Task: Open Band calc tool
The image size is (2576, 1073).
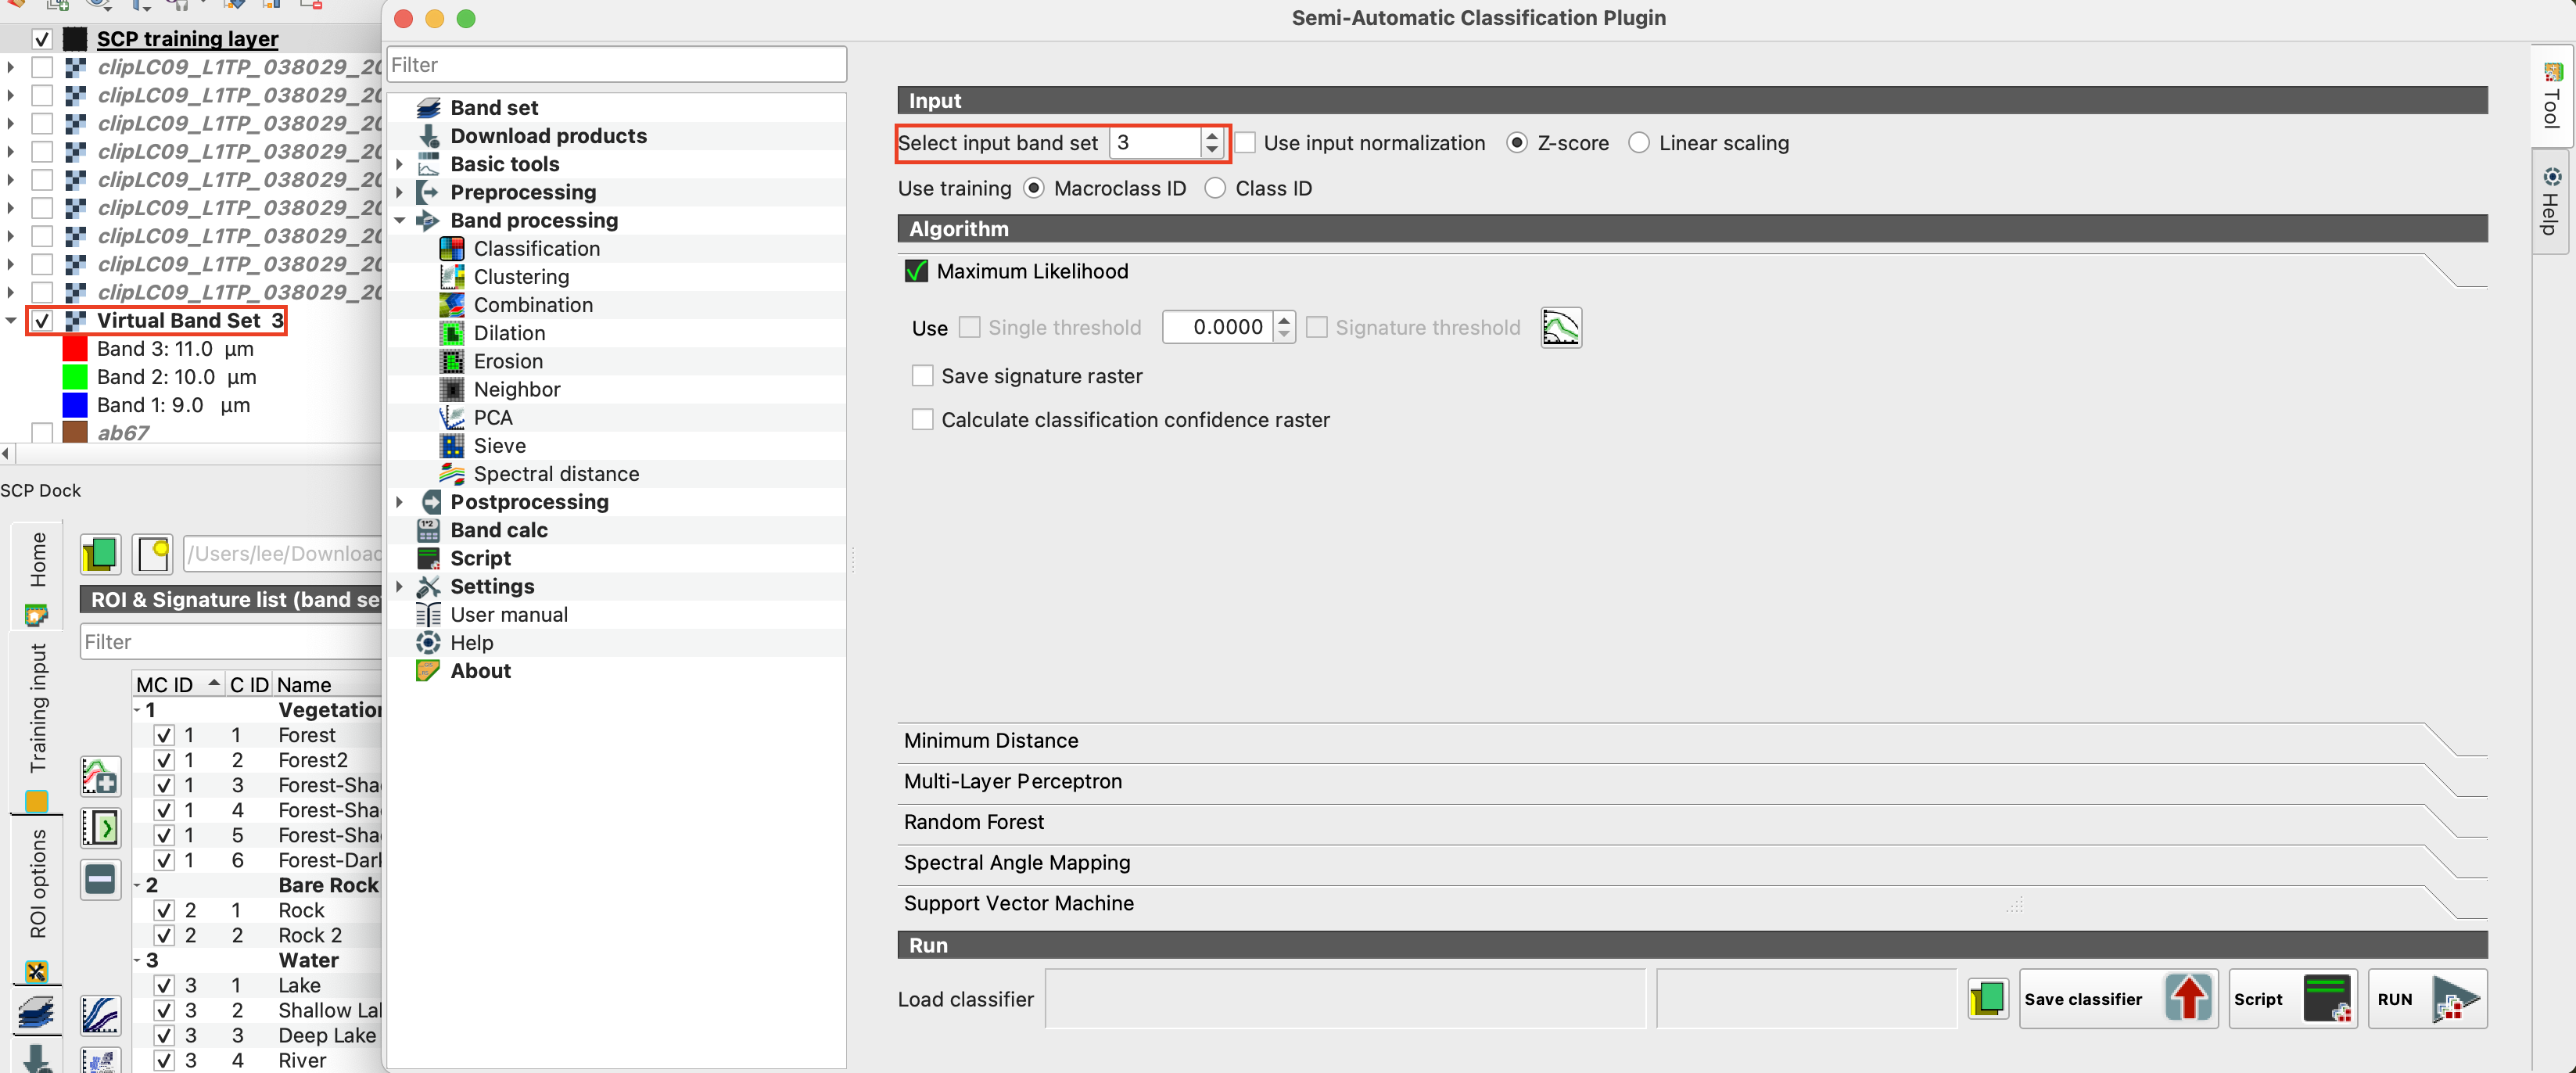Action: coord(498,529)
